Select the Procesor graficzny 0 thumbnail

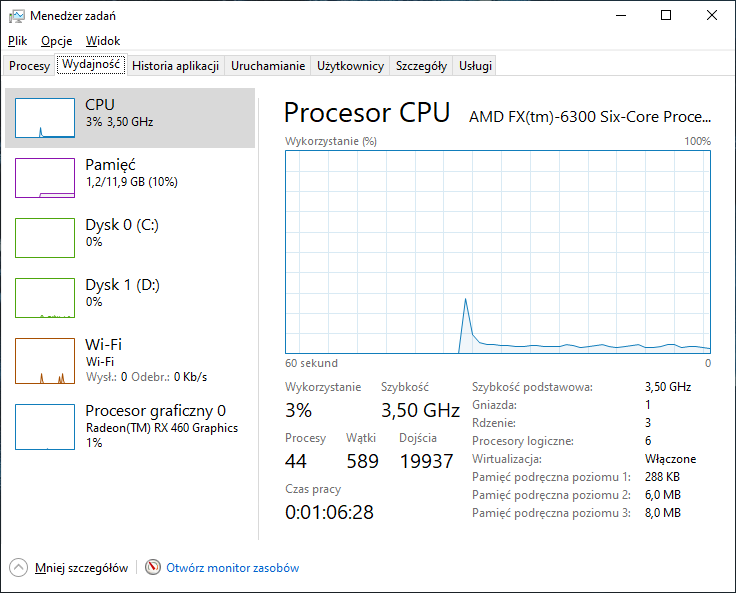click(x=45, y=427)
